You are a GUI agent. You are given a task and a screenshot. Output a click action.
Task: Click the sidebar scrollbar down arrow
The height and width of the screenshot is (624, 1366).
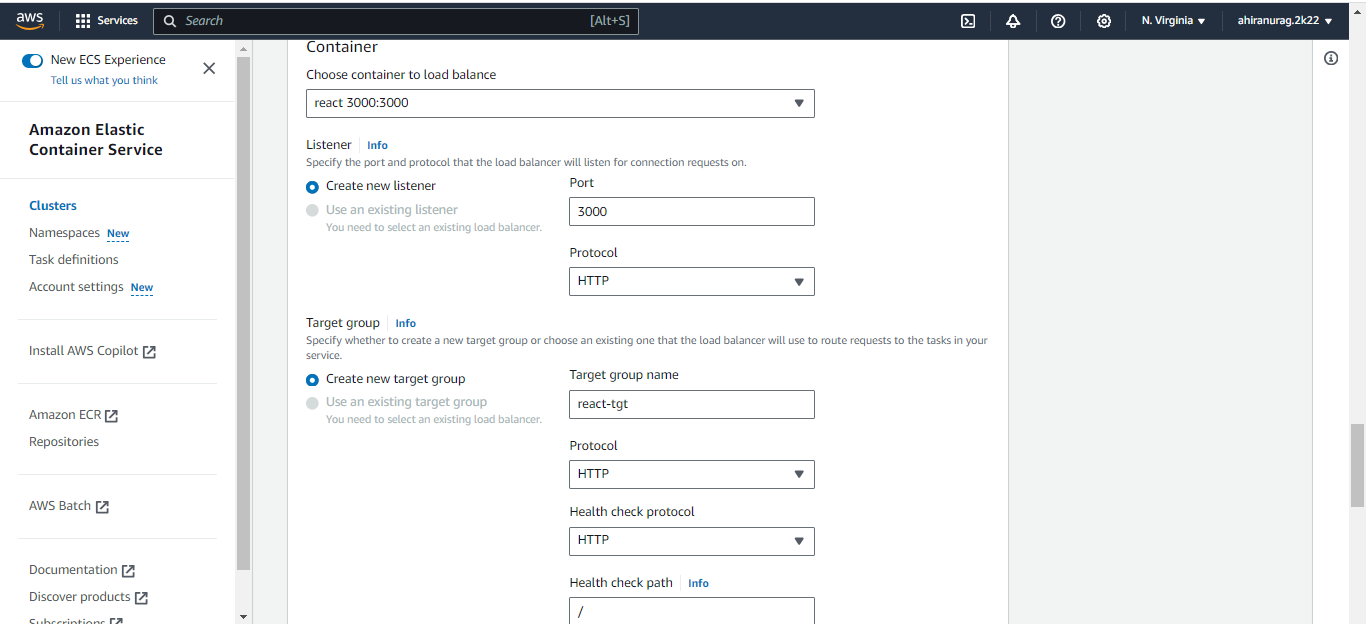(x=243, y=616)
